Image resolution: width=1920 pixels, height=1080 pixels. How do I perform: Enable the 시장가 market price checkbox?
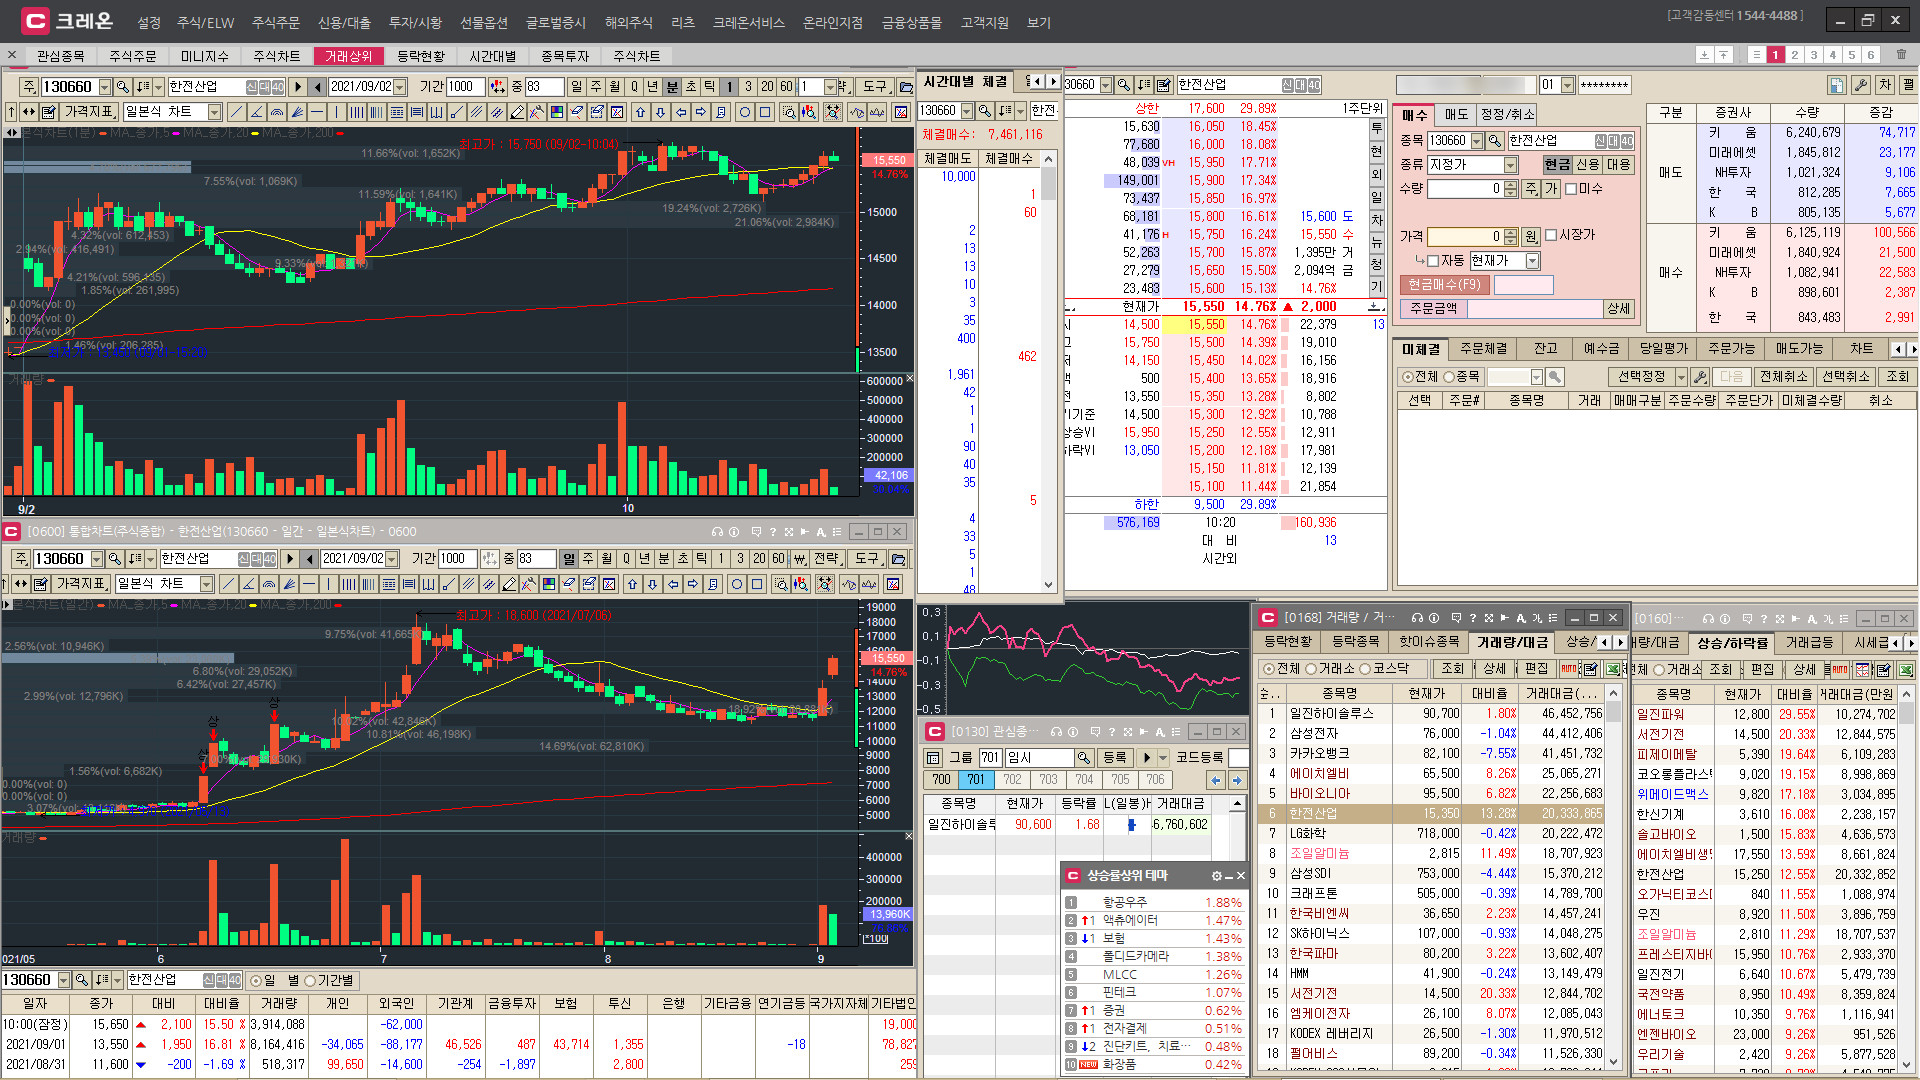click(x=1551, y=235)
